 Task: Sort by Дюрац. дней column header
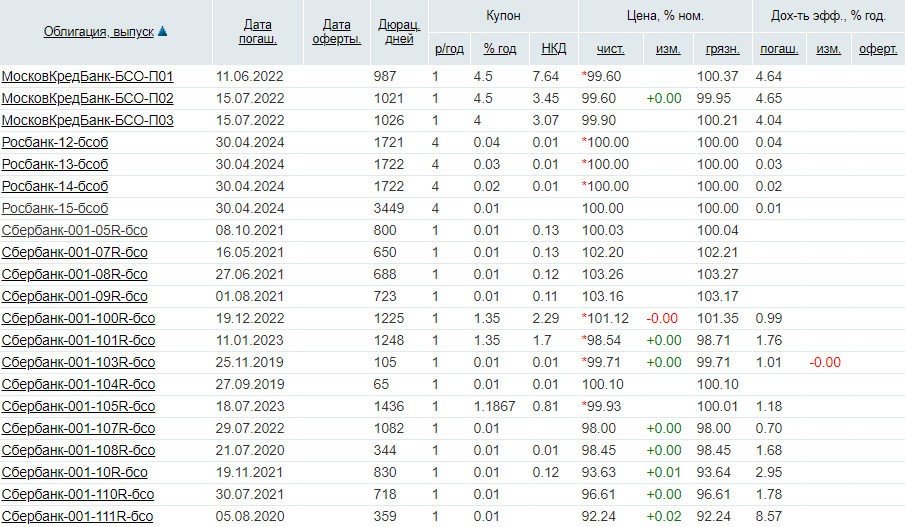398,32
